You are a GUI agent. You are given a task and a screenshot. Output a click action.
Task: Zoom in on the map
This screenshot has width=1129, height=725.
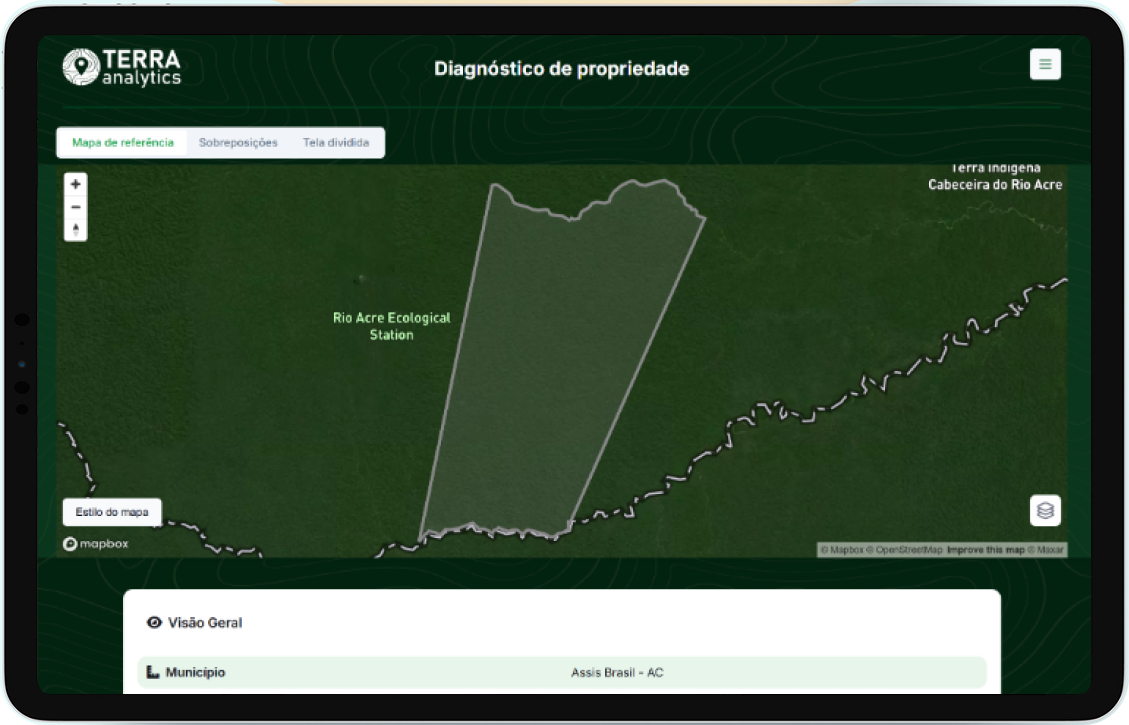(76, 185)
